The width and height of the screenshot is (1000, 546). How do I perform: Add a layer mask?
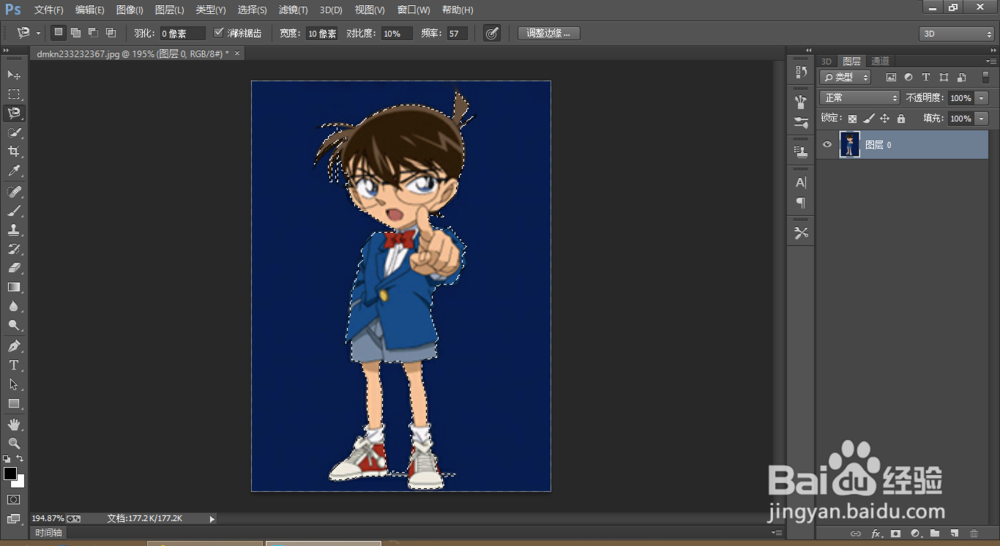(x=895, y=533)
